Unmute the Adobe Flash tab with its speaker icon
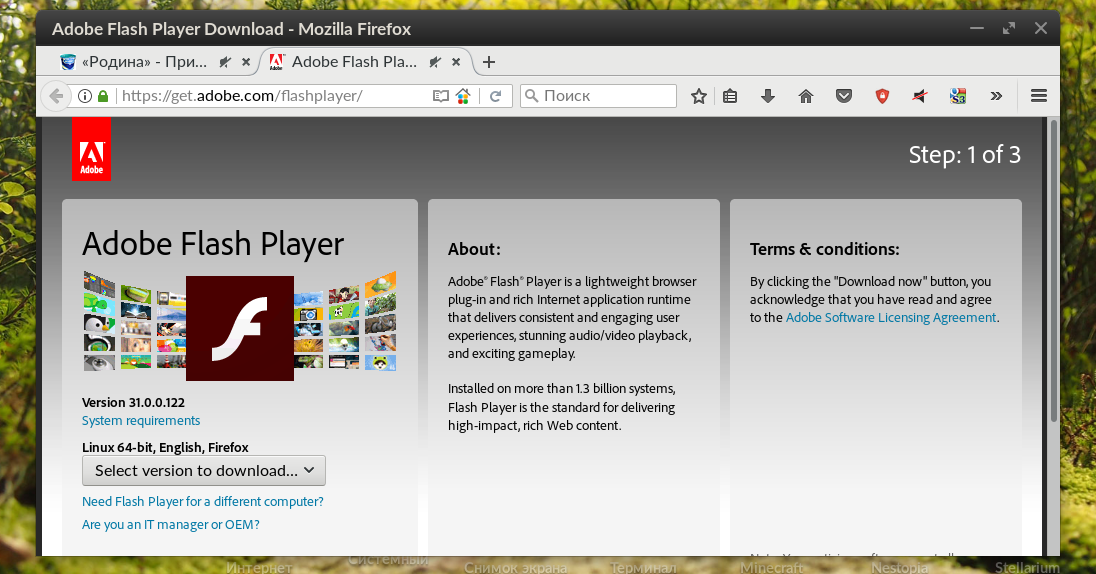 tap(435, 62)
